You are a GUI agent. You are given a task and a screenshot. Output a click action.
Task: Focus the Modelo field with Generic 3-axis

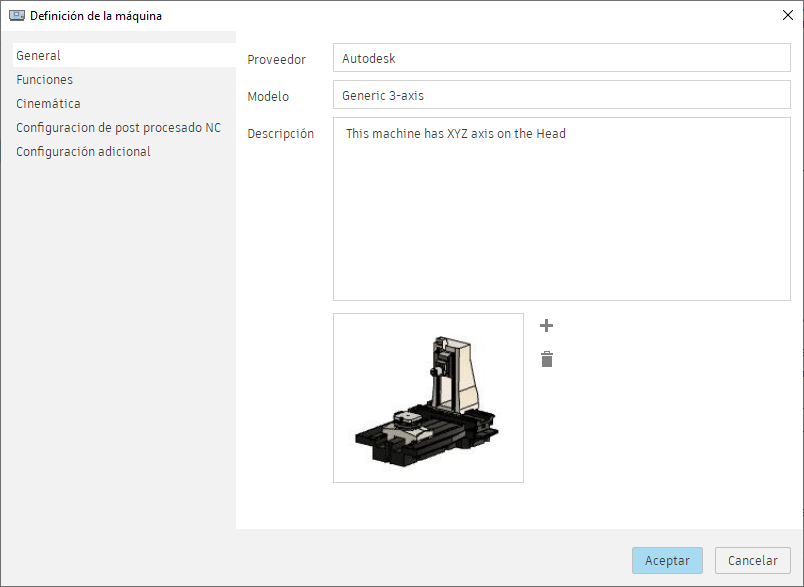click(561, 95)
